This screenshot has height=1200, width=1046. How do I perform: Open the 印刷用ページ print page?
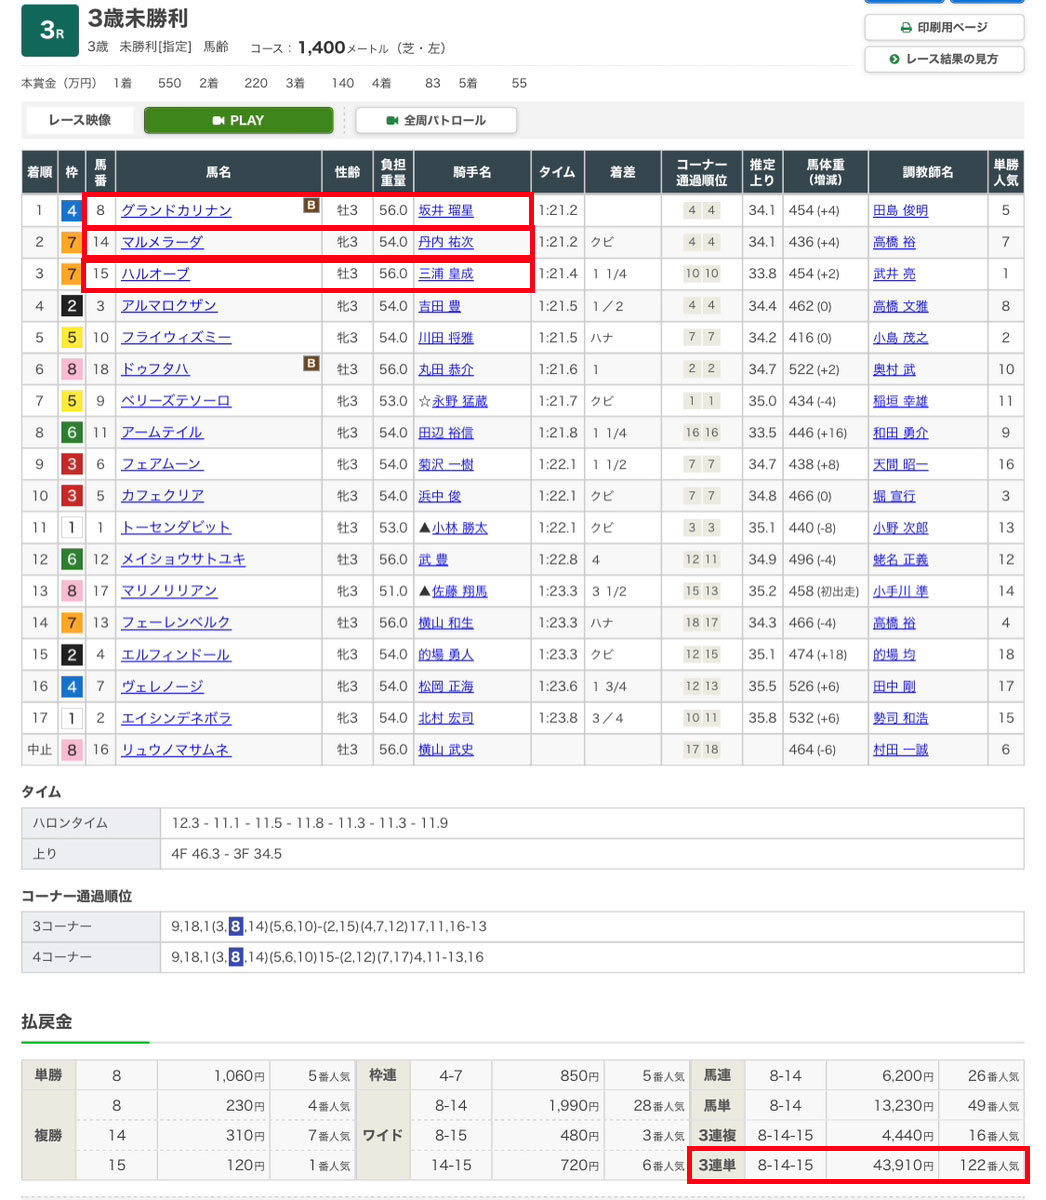point(944,28)
